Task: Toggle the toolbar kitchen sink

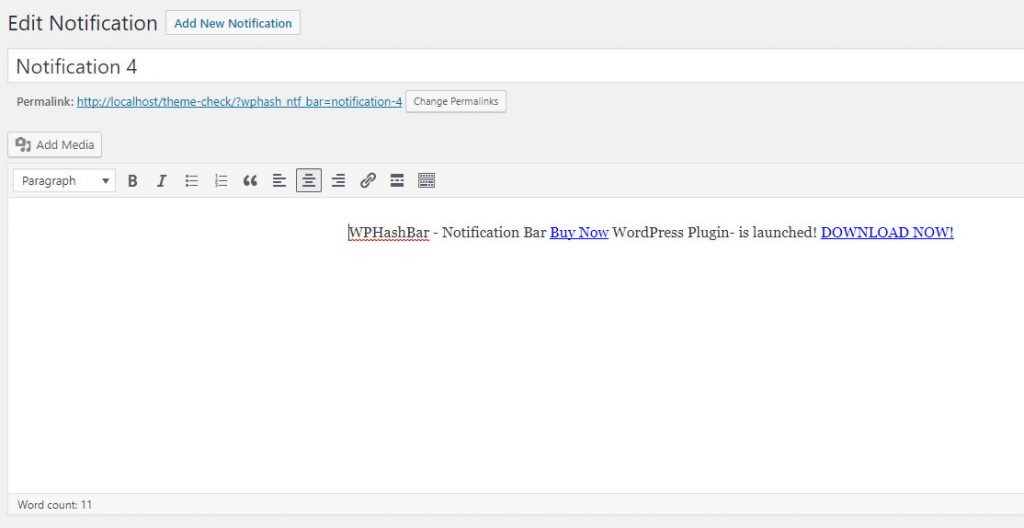Action: point(426,181)
